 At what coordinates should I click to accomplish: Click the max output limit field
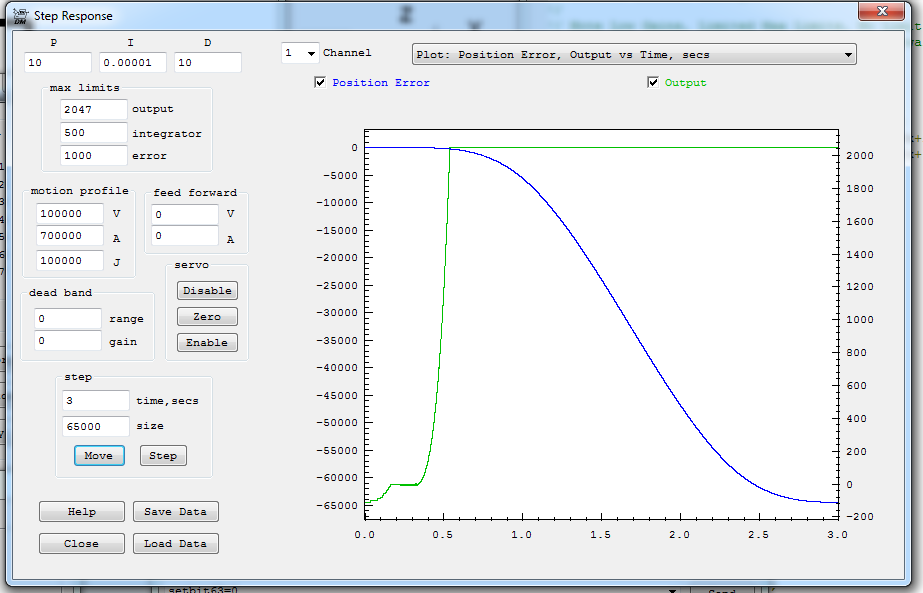93,109
